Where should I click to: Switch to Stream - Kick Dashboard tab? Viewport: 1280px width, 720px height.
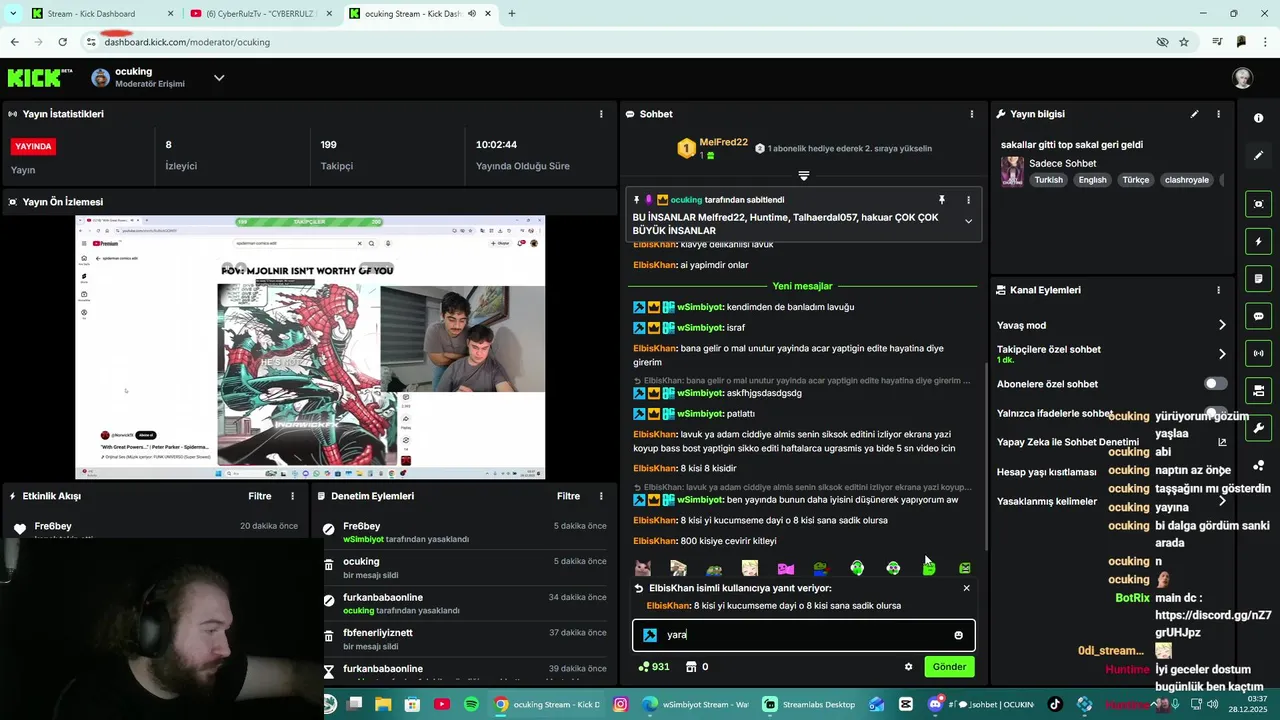coord(100,14)
